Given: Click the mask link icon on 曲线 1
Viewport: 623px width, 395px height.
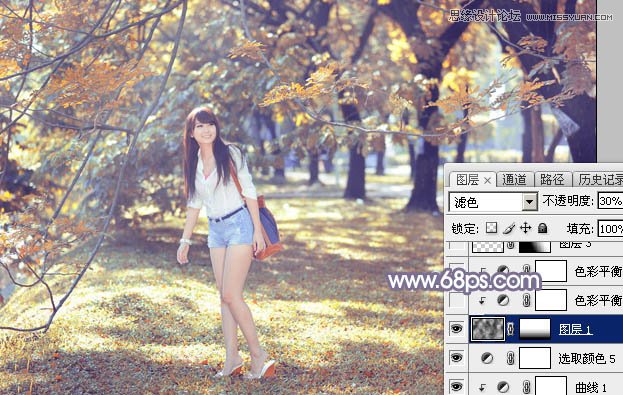Looking at the screenshot, I should tap(526, 387).
